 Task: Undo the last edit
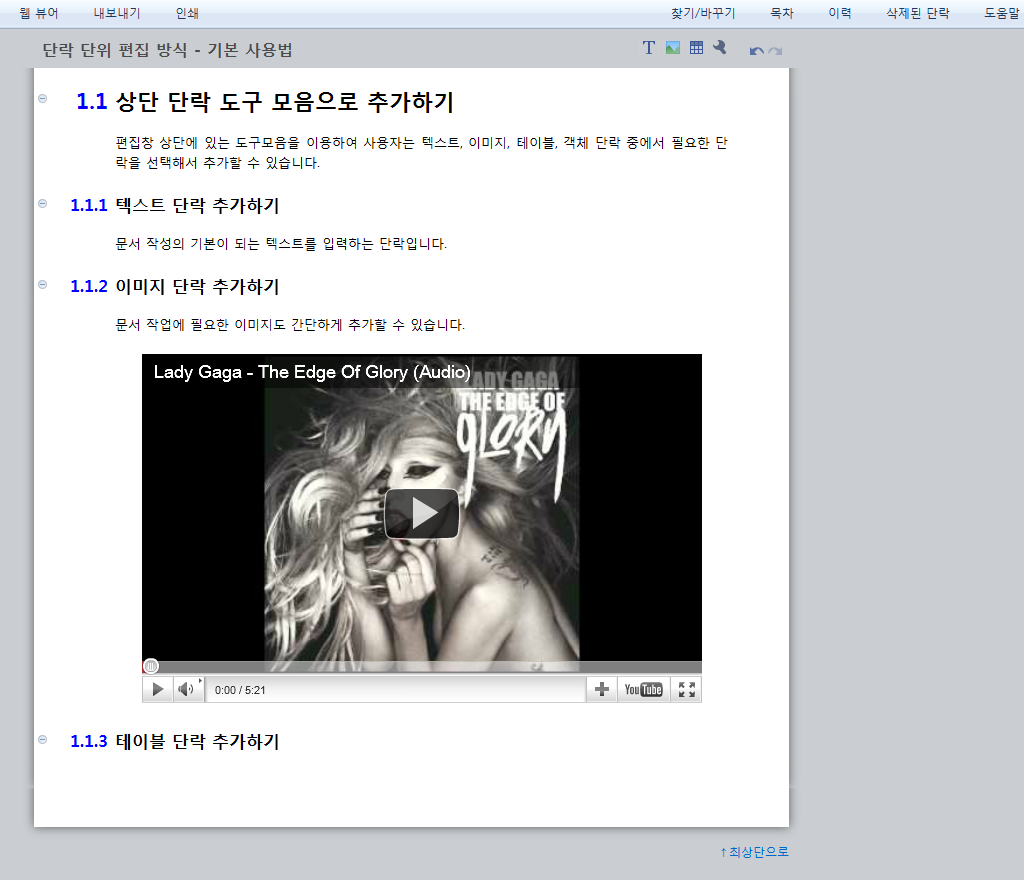[757, 51]
